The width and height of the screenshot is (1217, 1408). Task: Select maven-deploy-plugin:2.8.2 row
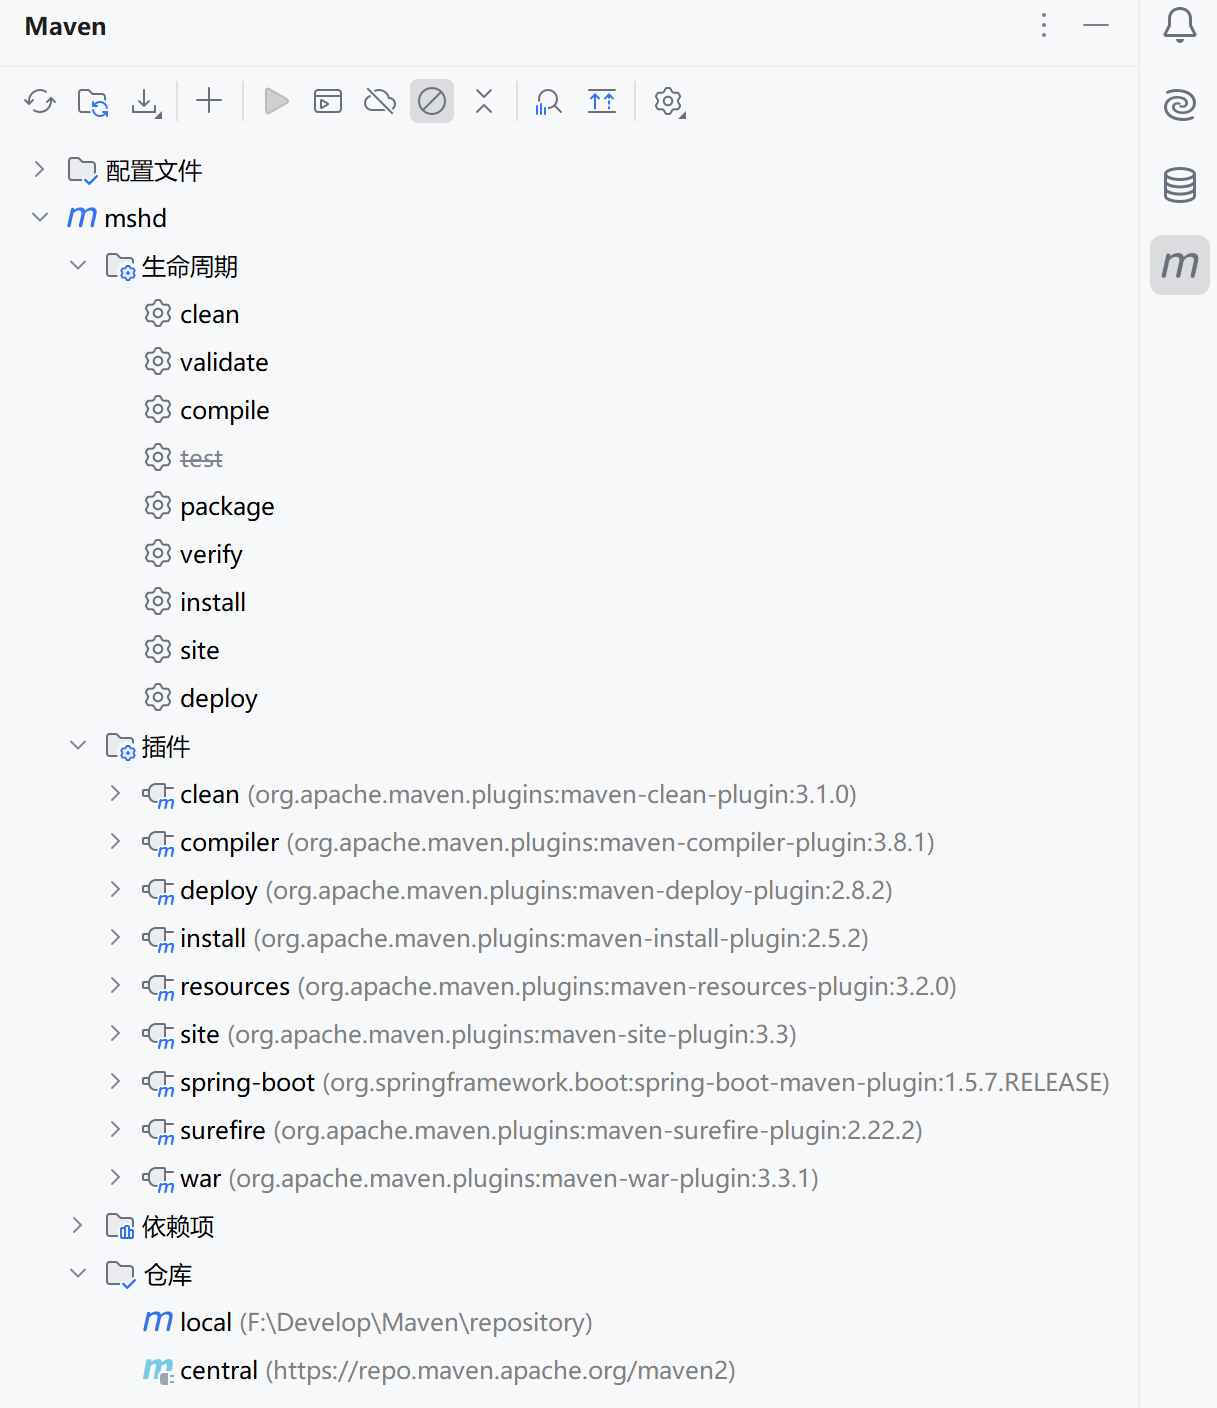[517, 890]
